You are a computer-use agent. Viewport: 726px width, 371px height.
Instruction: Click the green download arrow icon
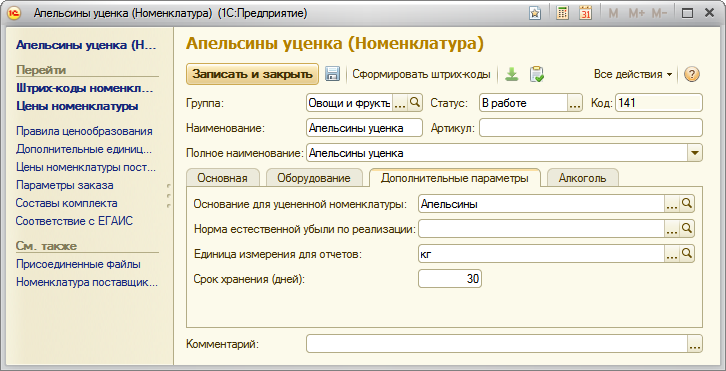tap(511, 74)
